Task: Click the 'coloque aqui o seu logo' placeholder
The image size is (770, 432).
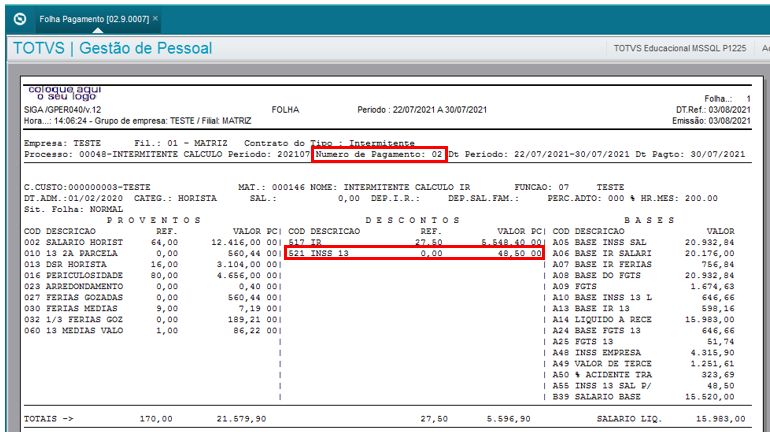Action: pos(65,93)
